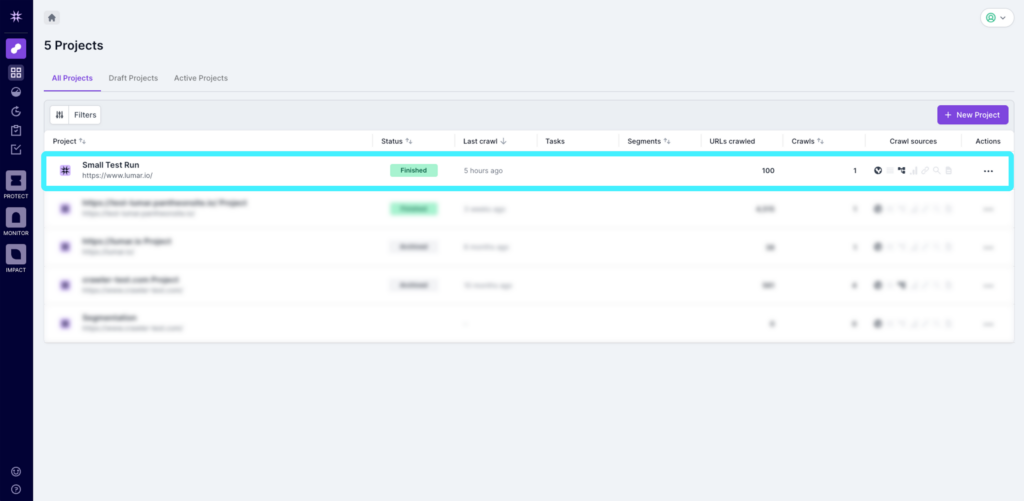Click the smiley feedback icon
The height and width of the screenshot is (501, 1024).
16,472
